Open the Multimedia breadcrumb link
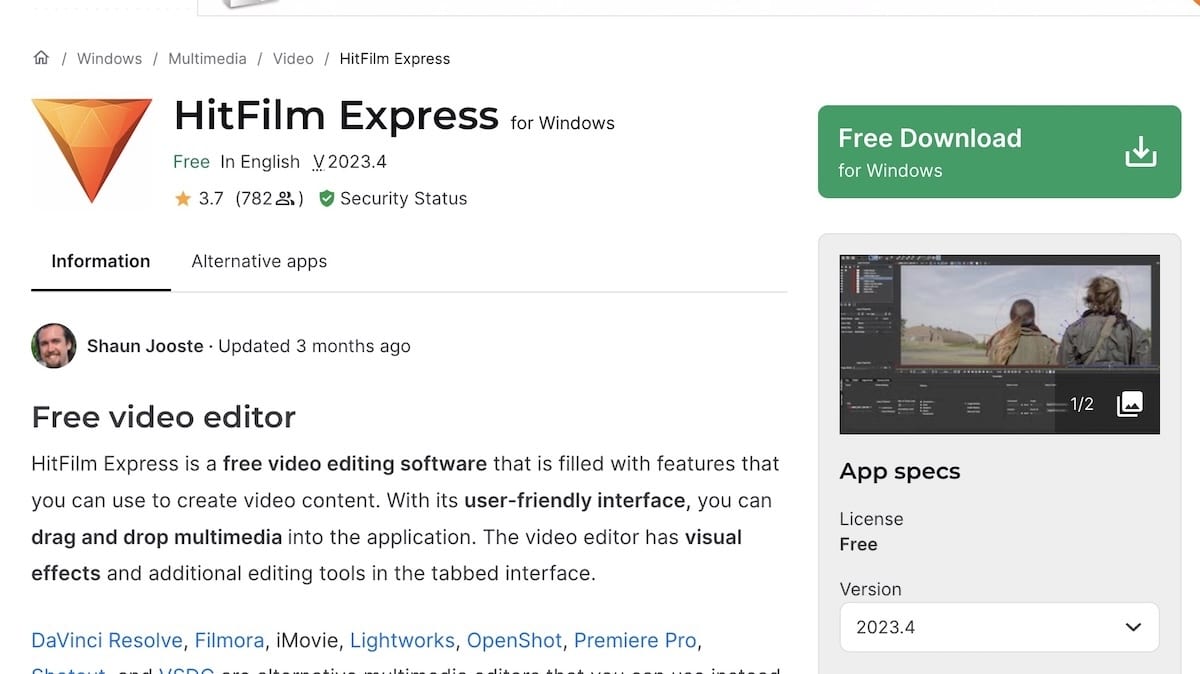 (207, 58)
